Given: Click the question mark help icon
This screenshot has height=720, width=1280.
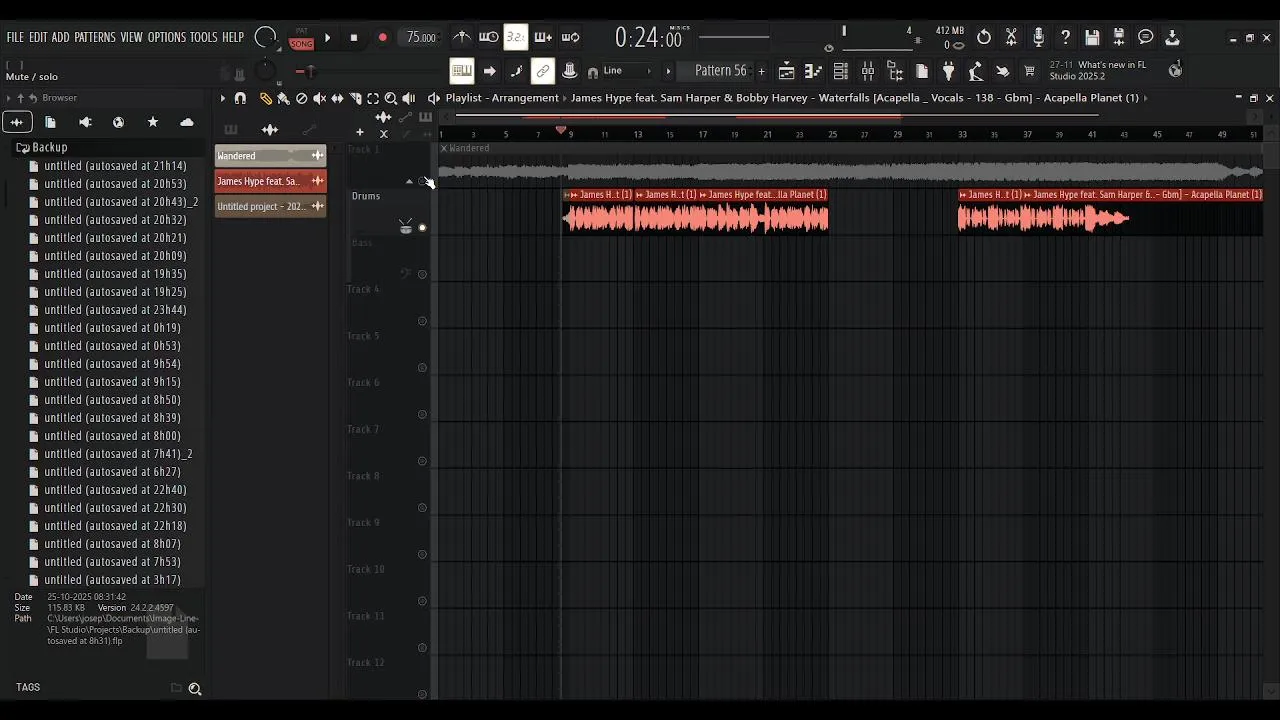Looking at the screenshot, I should point(1065,38).
